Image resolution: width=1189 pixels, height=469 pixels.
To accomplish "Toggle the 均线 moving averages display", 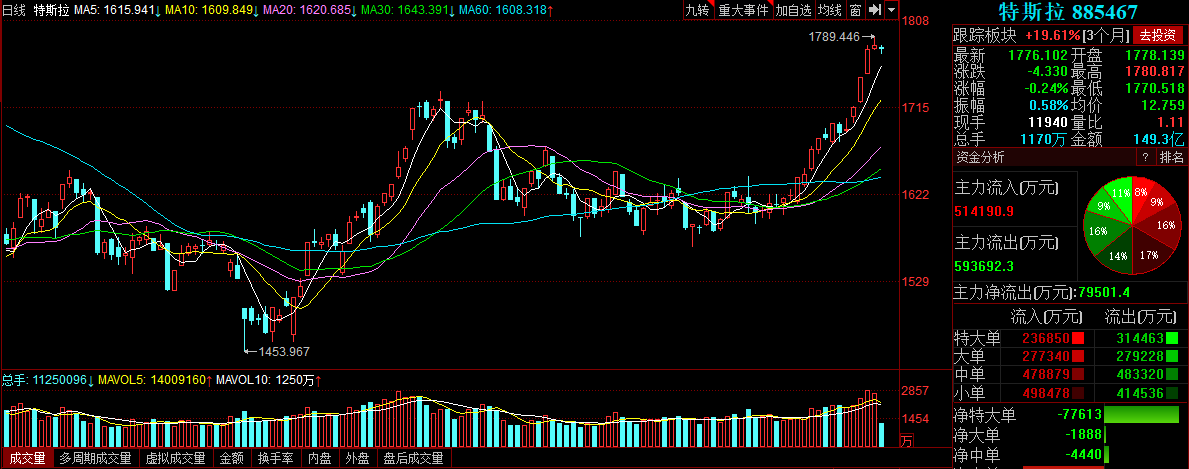I will [x=830, y=10].
